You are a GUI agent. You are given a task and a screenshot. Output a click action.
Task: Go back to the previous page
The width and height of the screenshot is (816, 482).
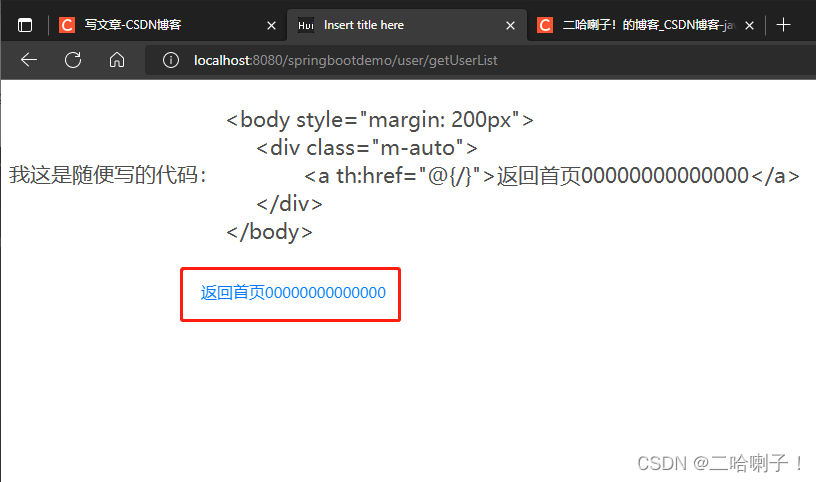(29, 60)
